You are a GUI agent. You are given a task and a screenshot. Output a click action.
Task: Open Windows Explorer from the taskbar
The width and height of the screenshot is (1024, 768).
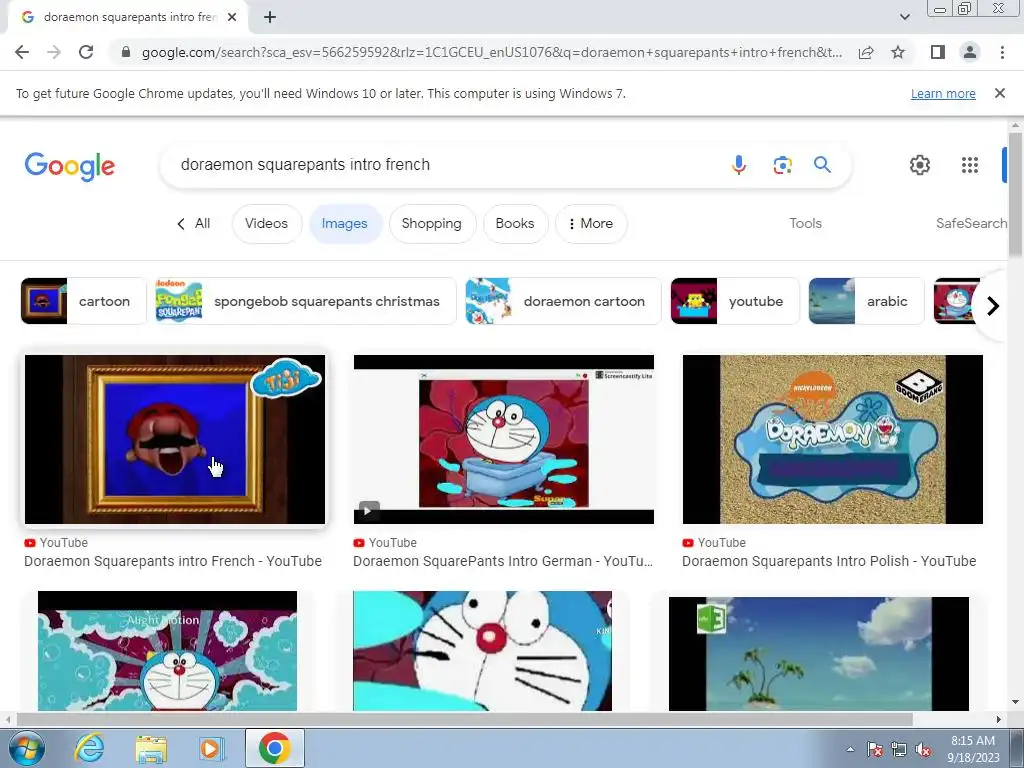[151, 748]
